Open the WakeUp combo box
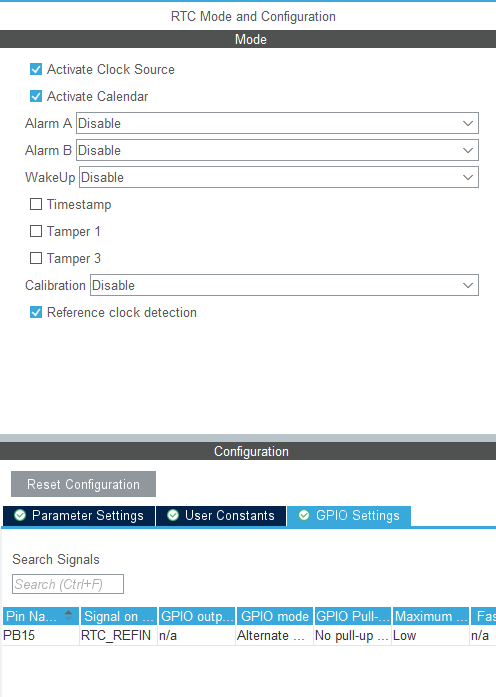Viewport: 496px width, 697px height. pyautogui.click(x=279, y=177)
